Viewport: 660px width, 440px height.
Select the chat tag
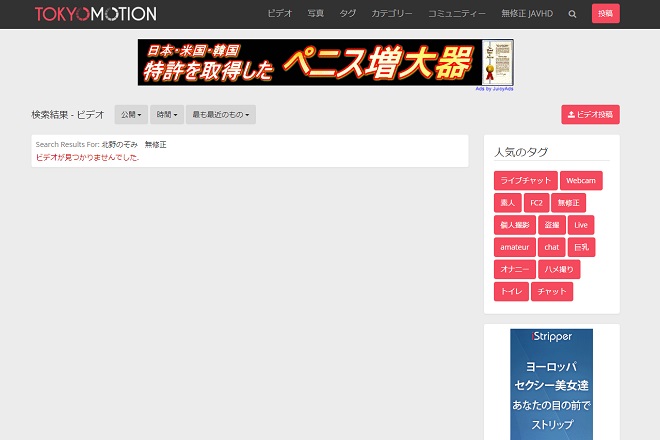[551, 247]
